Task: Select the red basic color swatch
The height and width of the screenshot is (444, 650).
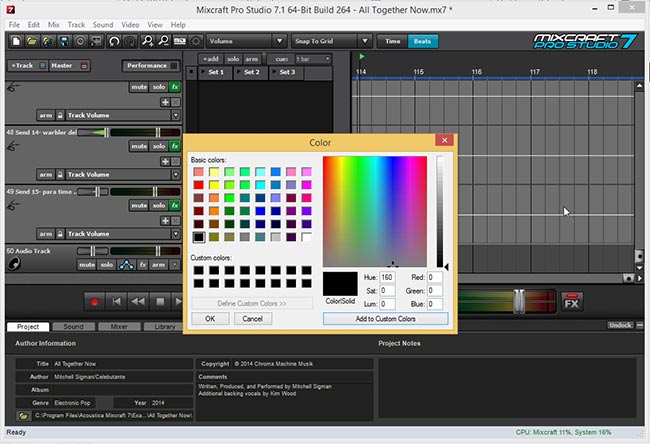Action: [x=199, y=185]
